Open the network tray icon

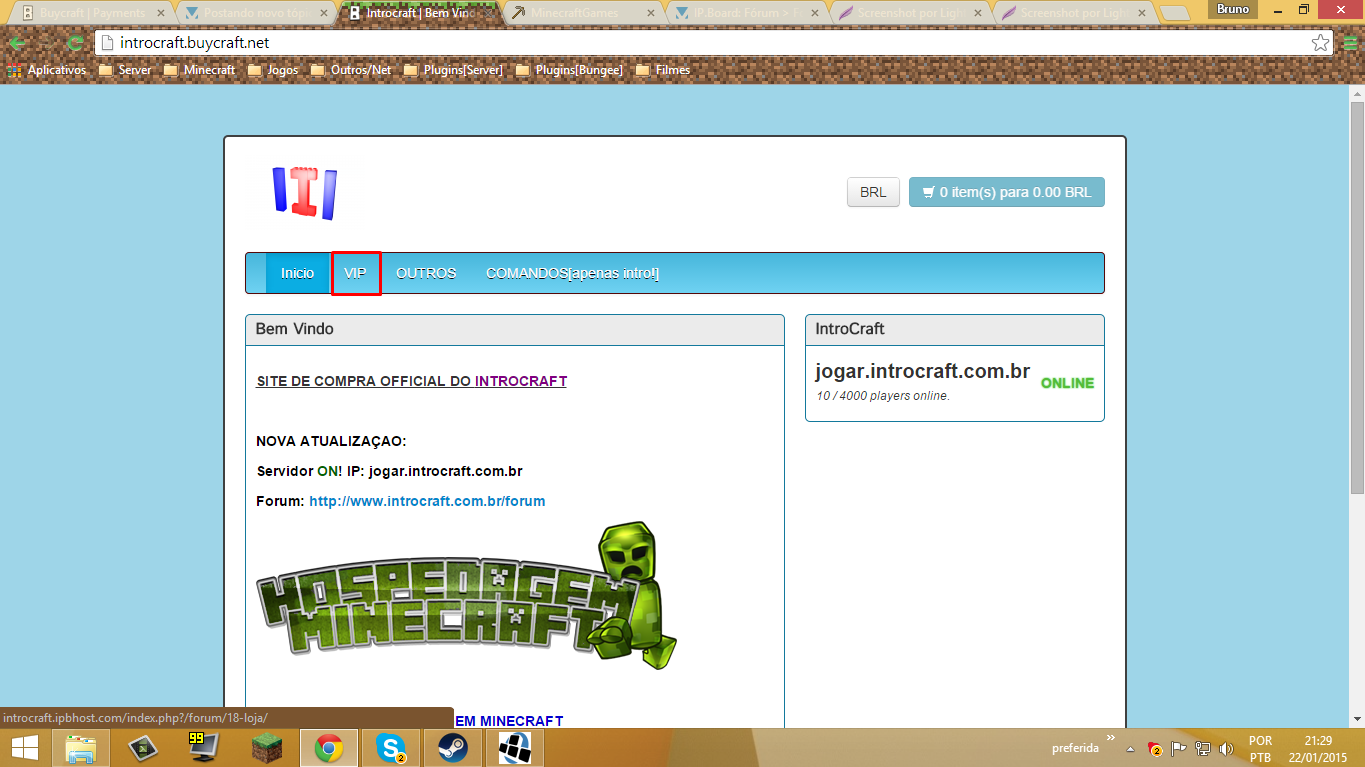1203,748
